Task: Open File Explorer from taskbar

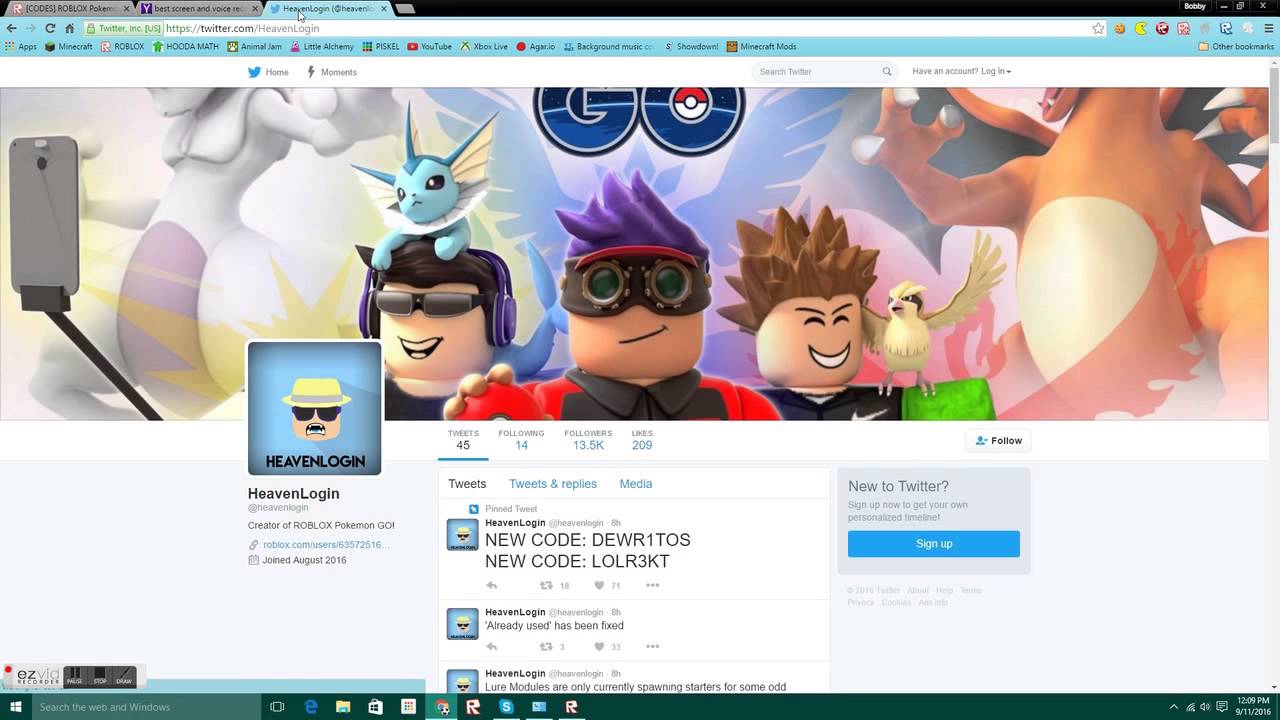Action: (x=343, y=707)
